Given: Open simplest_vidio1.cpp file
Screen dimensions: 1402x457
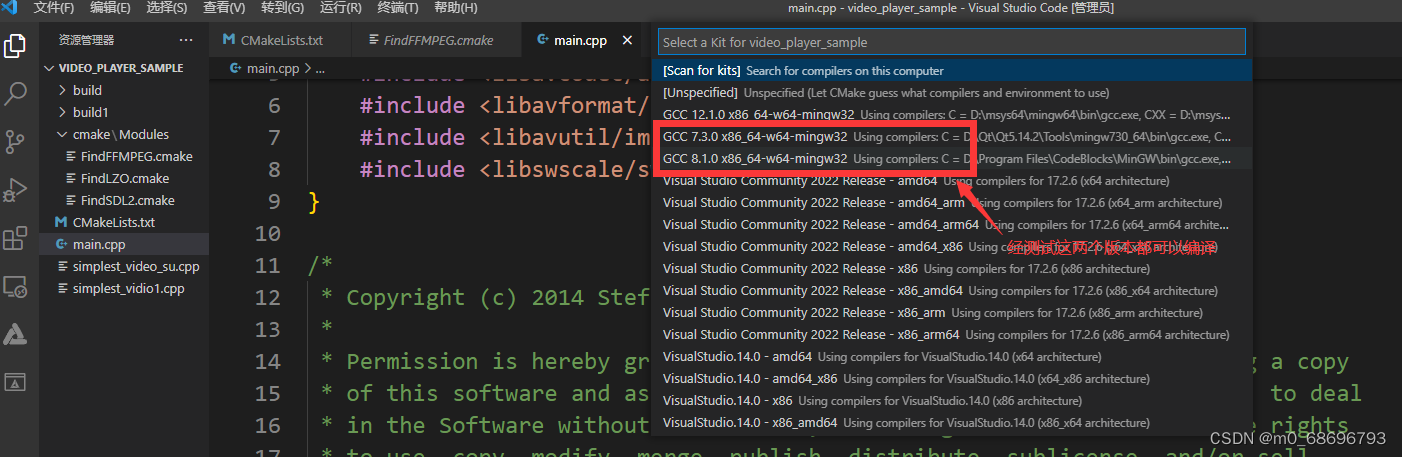Looking at the screenshot, I should tap(124, 288).
